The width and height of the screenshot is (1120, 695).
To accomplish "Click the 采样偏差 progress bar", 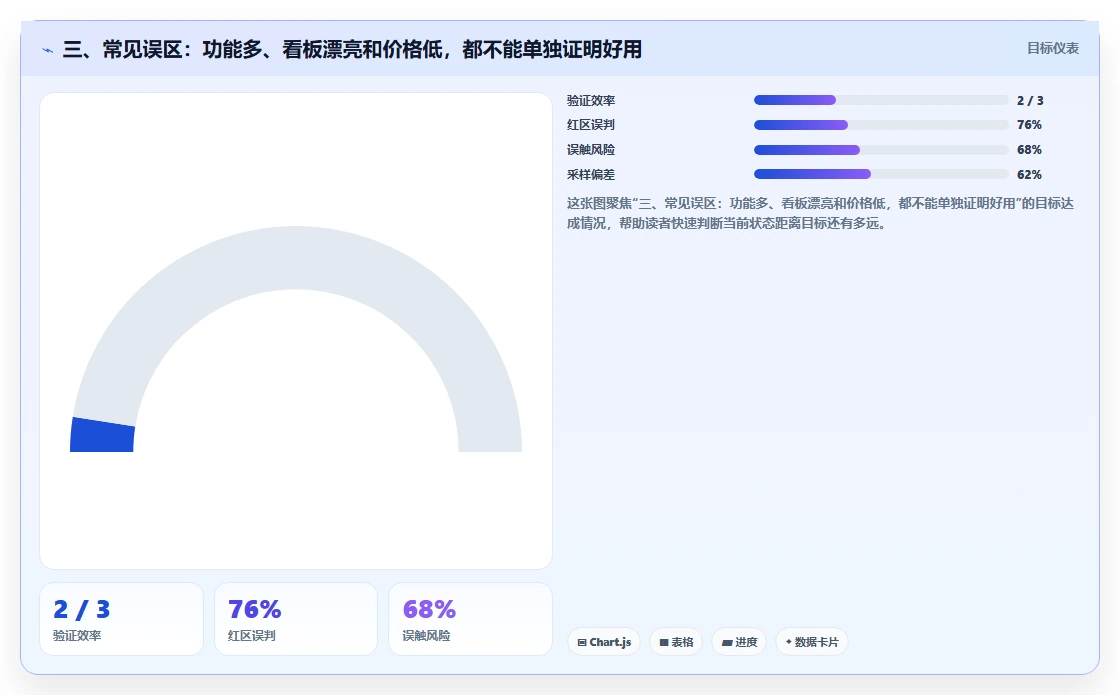I will (881, 174).
